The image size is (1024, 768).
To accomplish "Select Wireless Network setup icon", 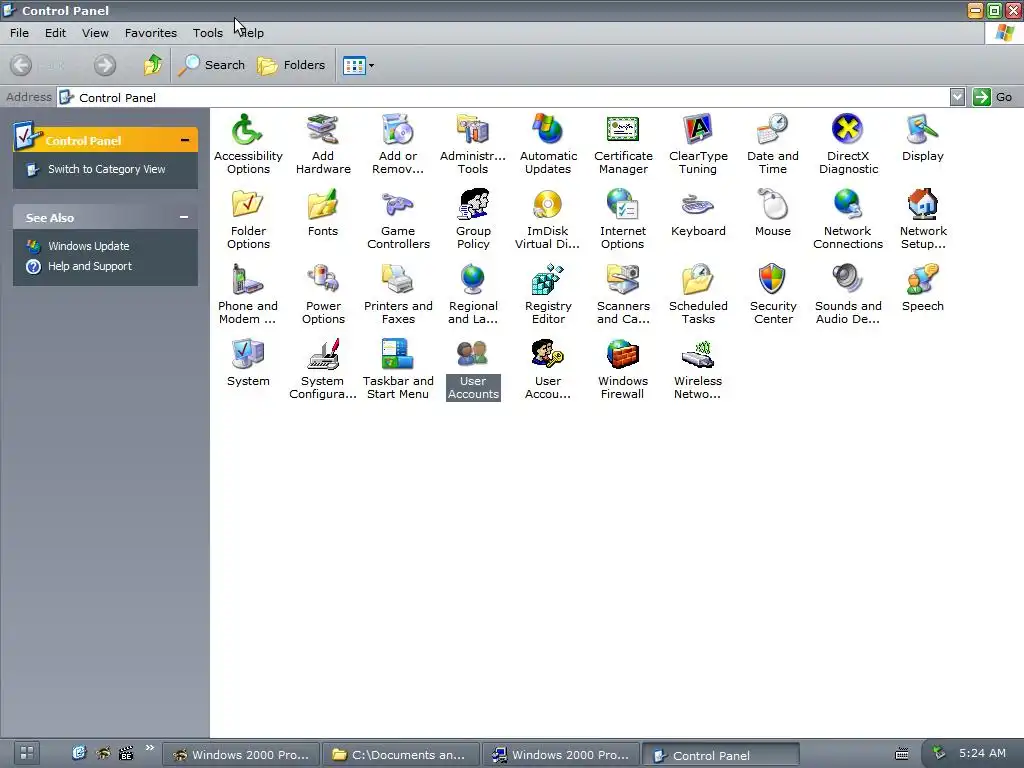I will [x=698, y=369].
